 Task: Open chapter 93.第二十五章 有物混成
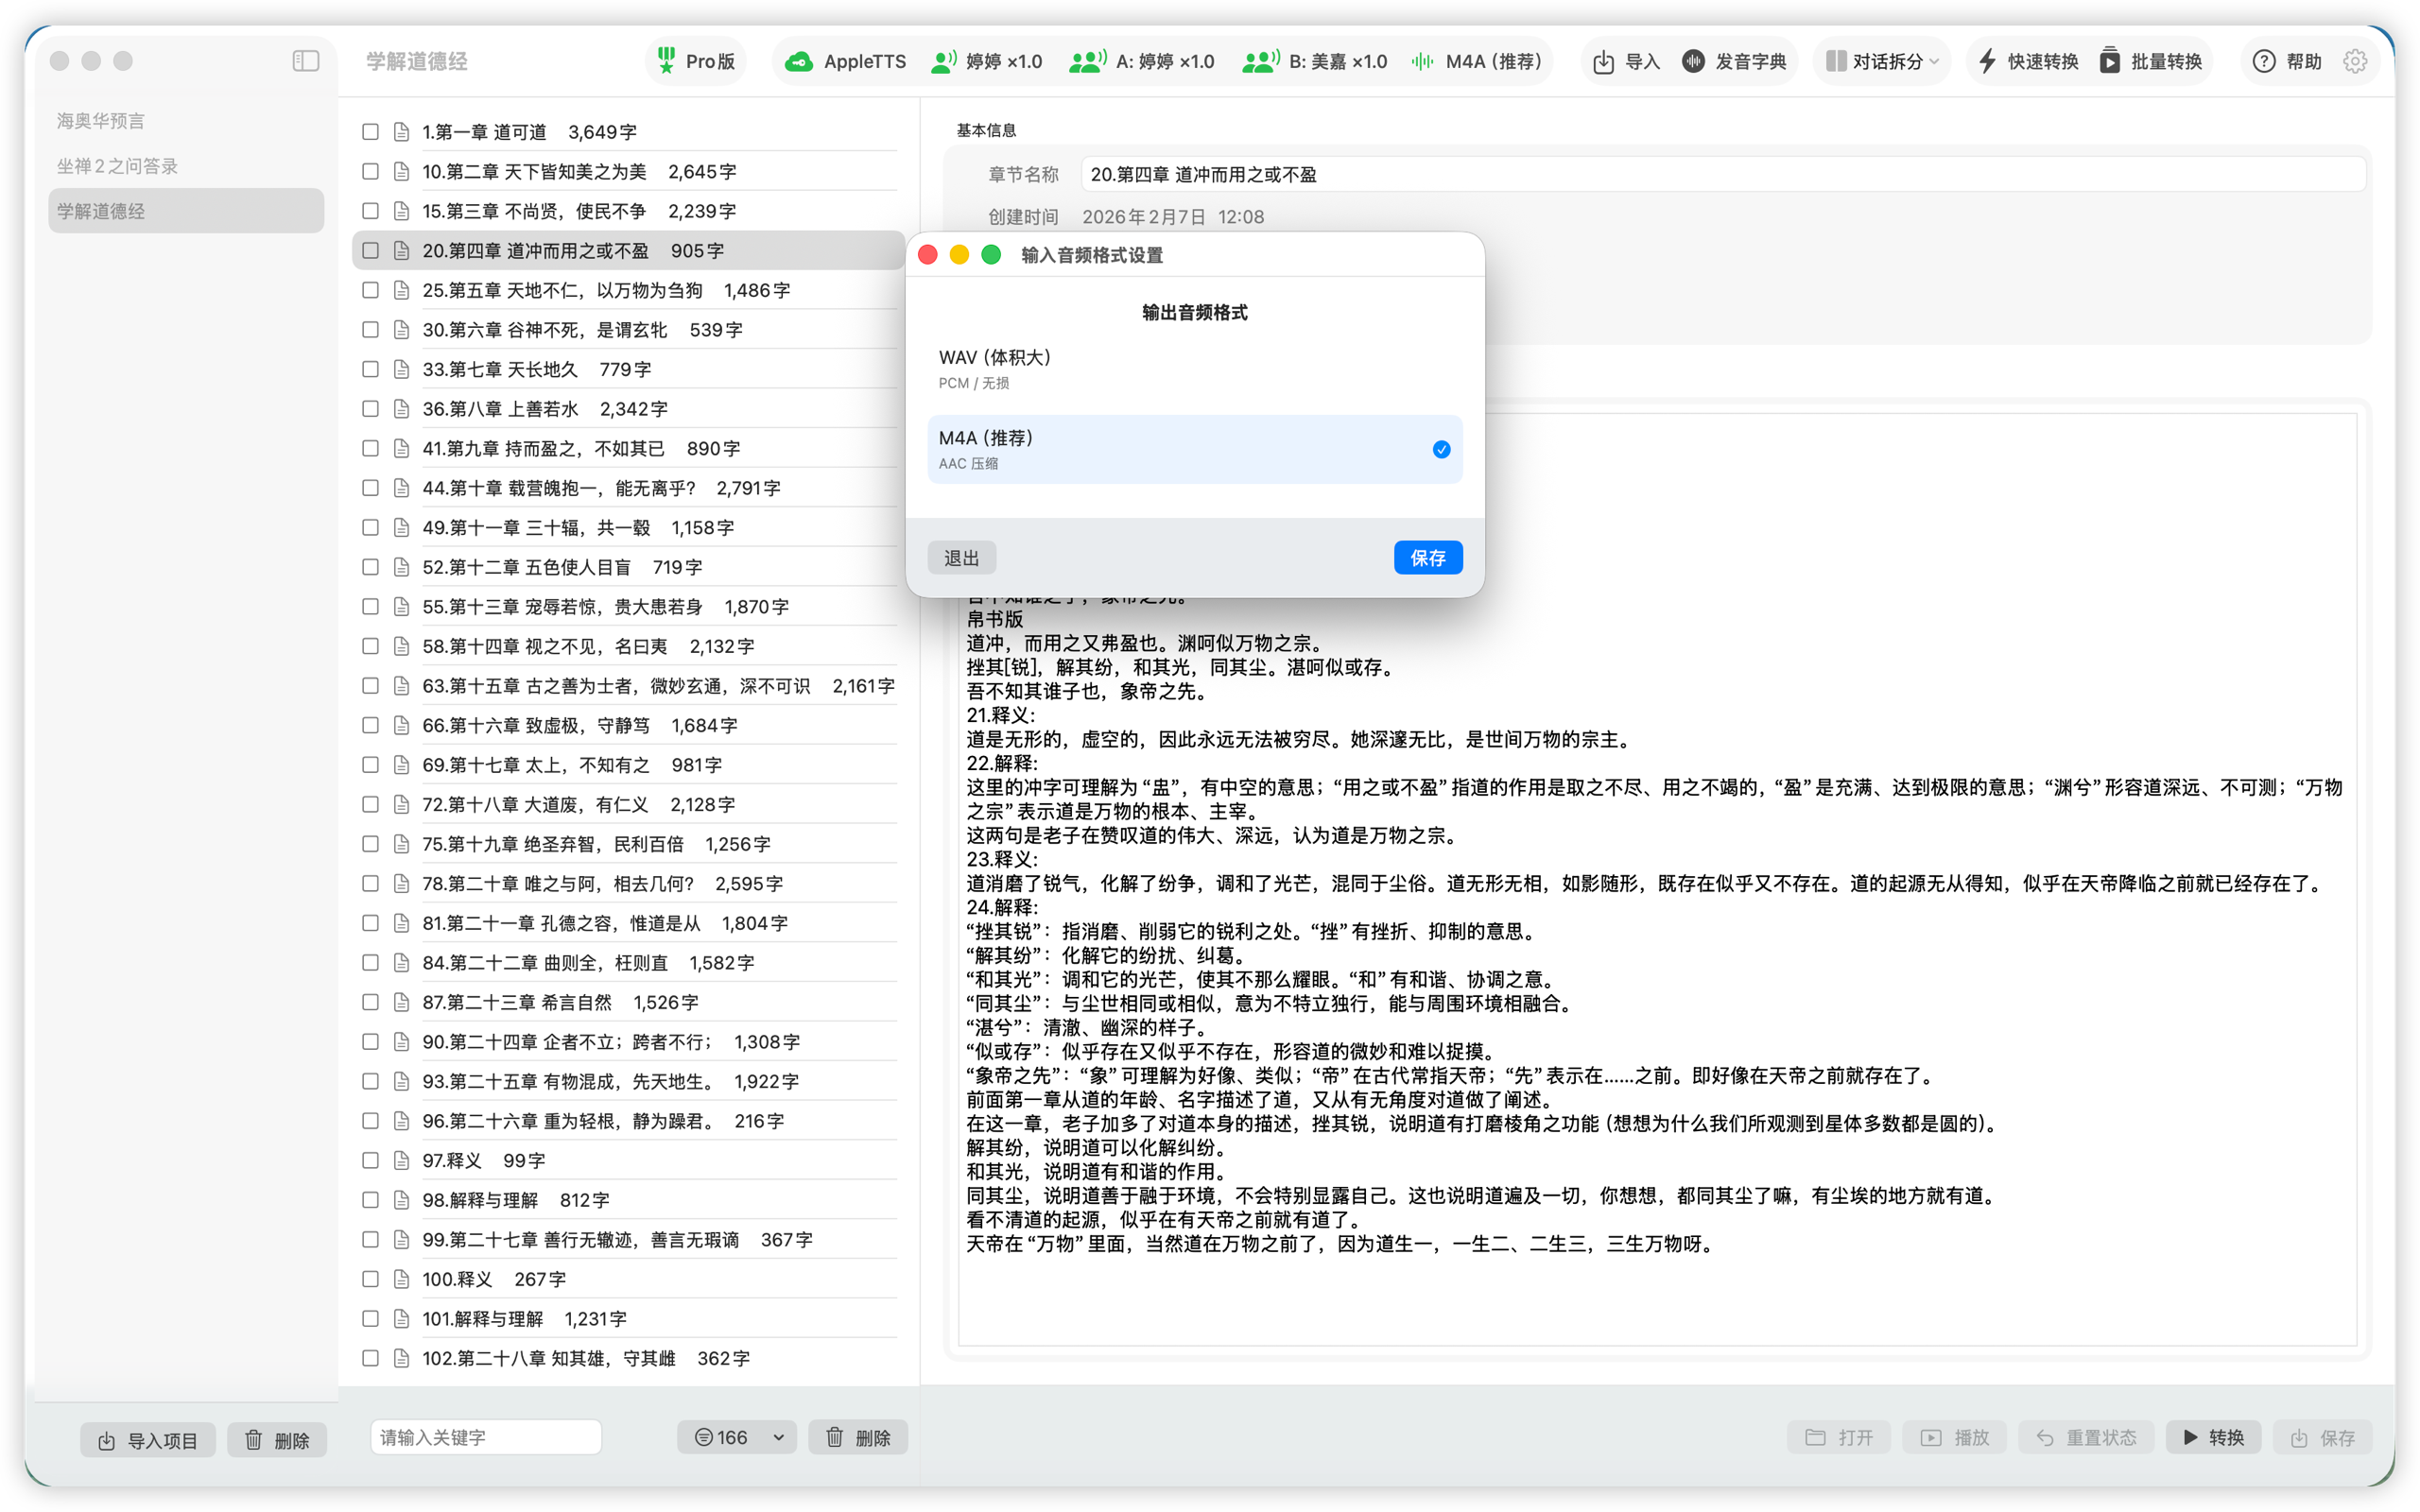(628, 1082)
